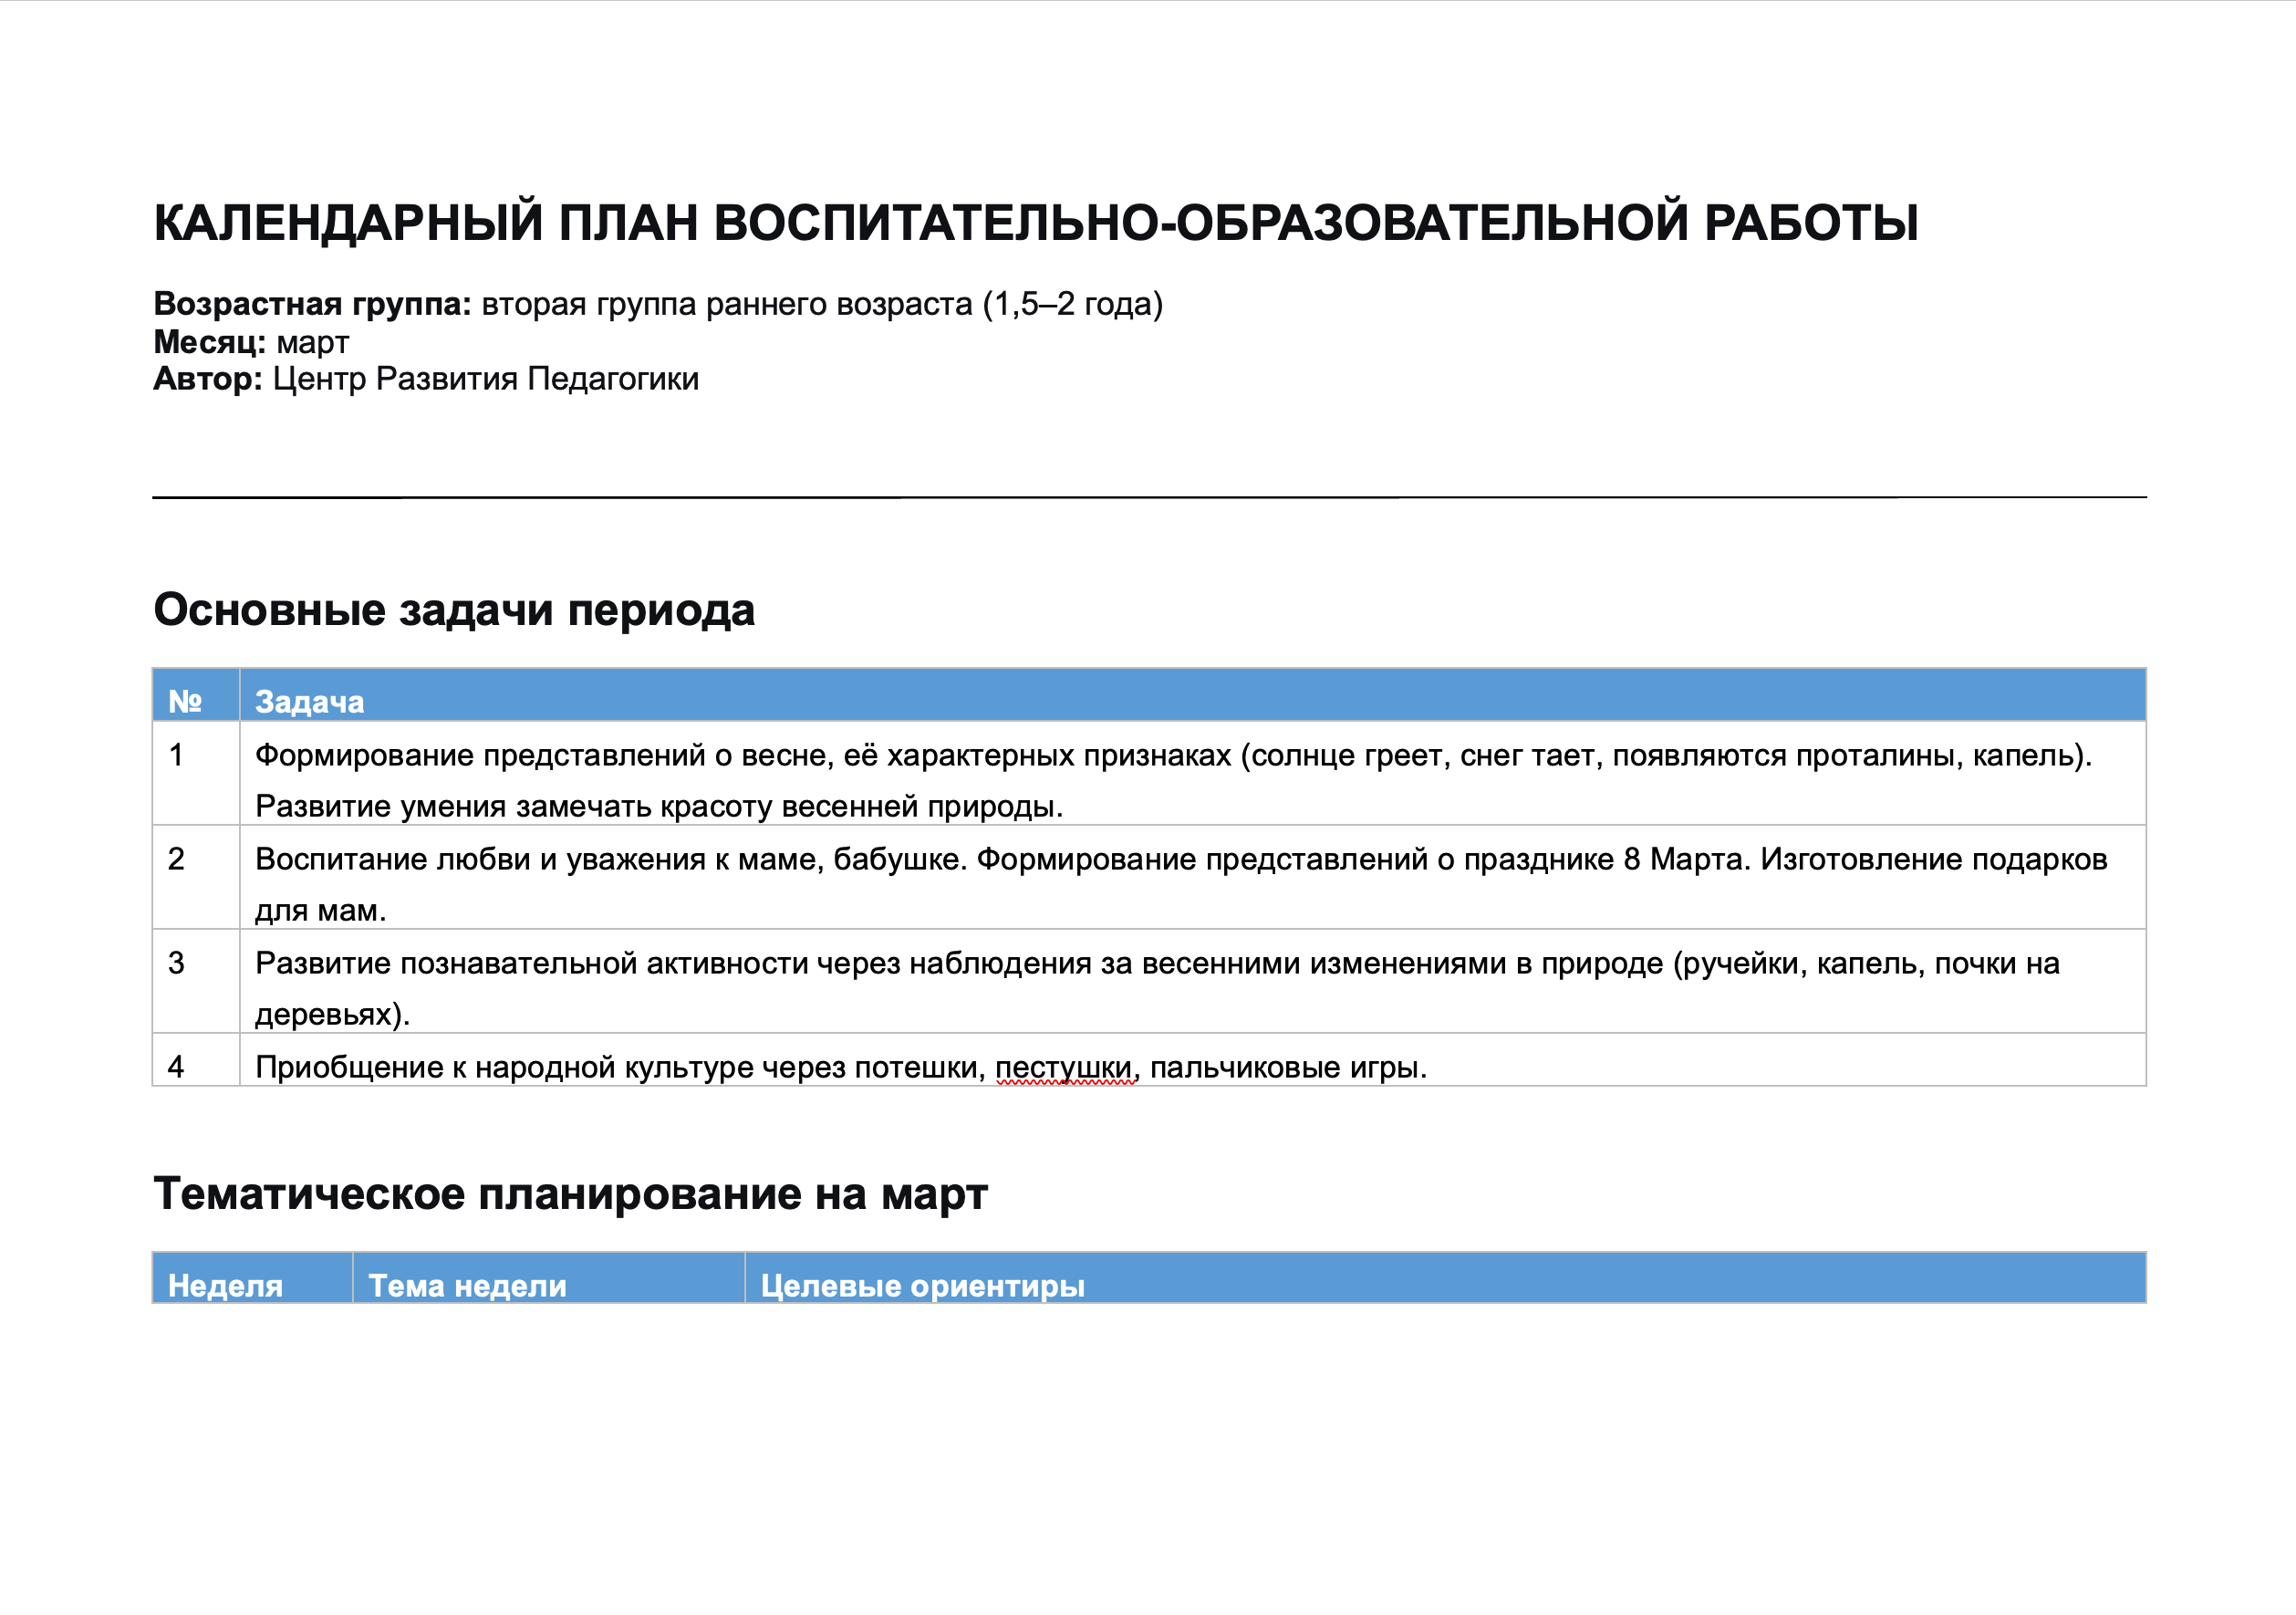Click the line 'Развитие умения замечать красоту весенней природы.'
Image resolution: width=2296 pixels, height=1615 pixels.
point(659,806)
